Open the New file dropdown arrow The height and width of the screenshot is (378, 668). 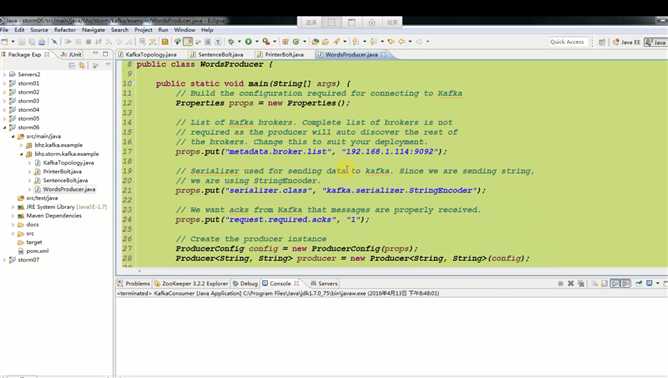click(13, 42)
